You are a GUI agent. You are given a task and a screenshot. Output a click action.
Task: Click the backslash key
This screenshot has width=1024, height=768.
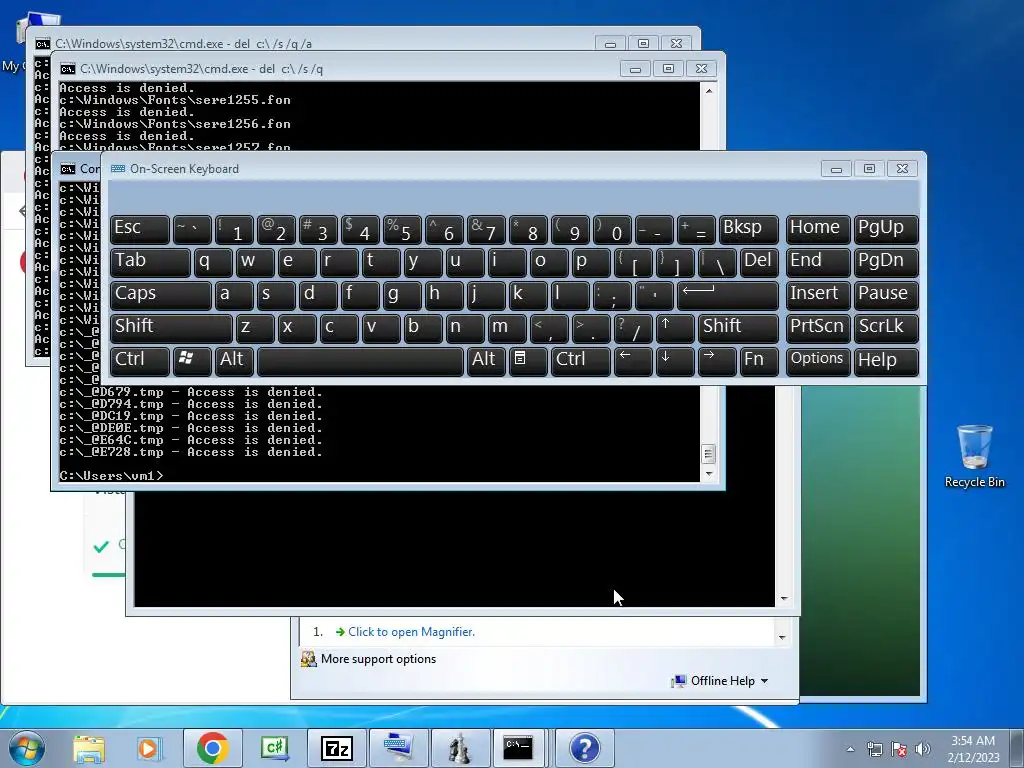coord(717,262)
